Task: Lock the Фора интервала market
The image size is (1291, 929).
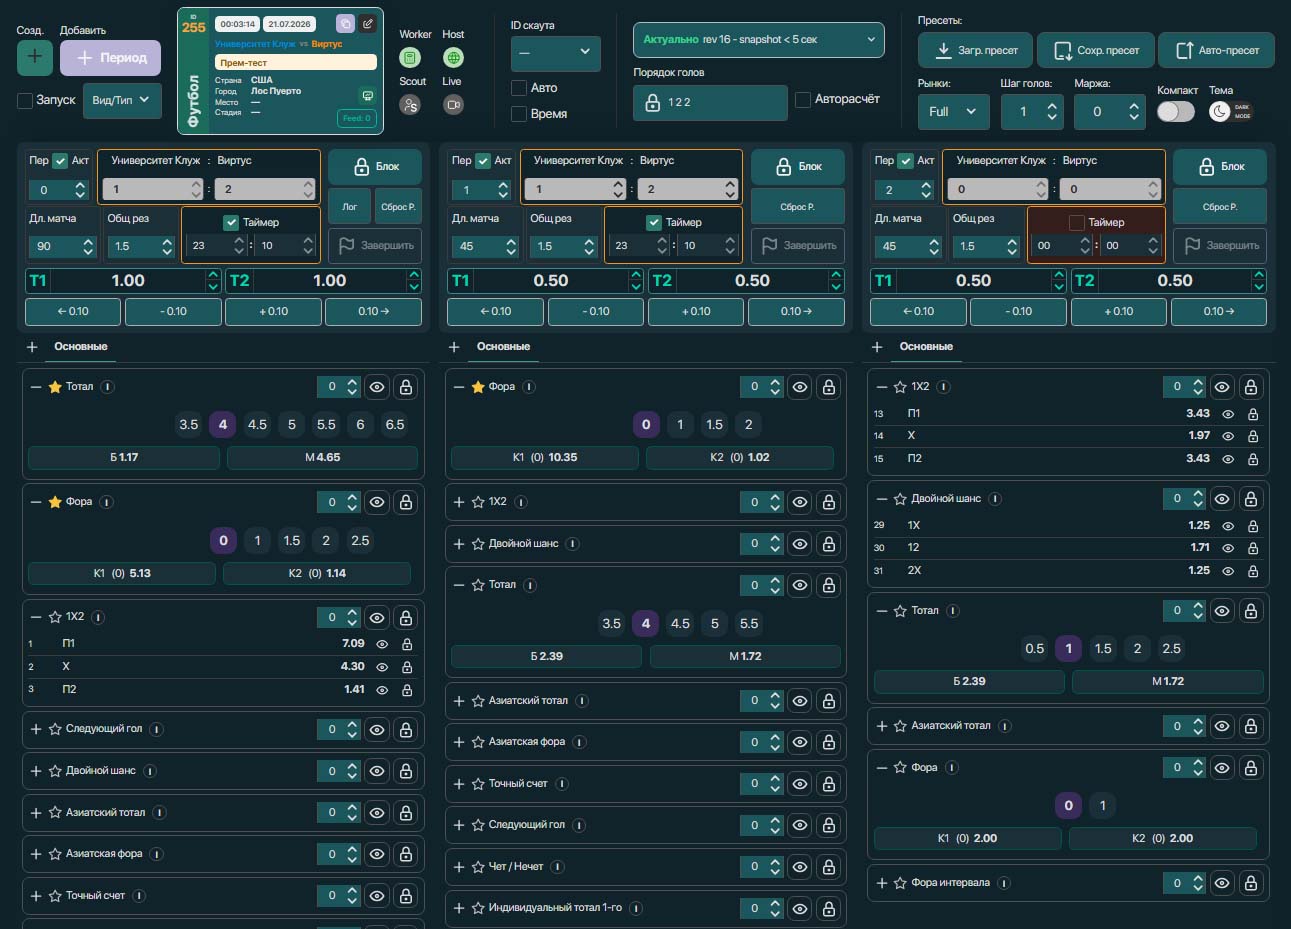Action: pyautogui.click(x=1251, y=883)
